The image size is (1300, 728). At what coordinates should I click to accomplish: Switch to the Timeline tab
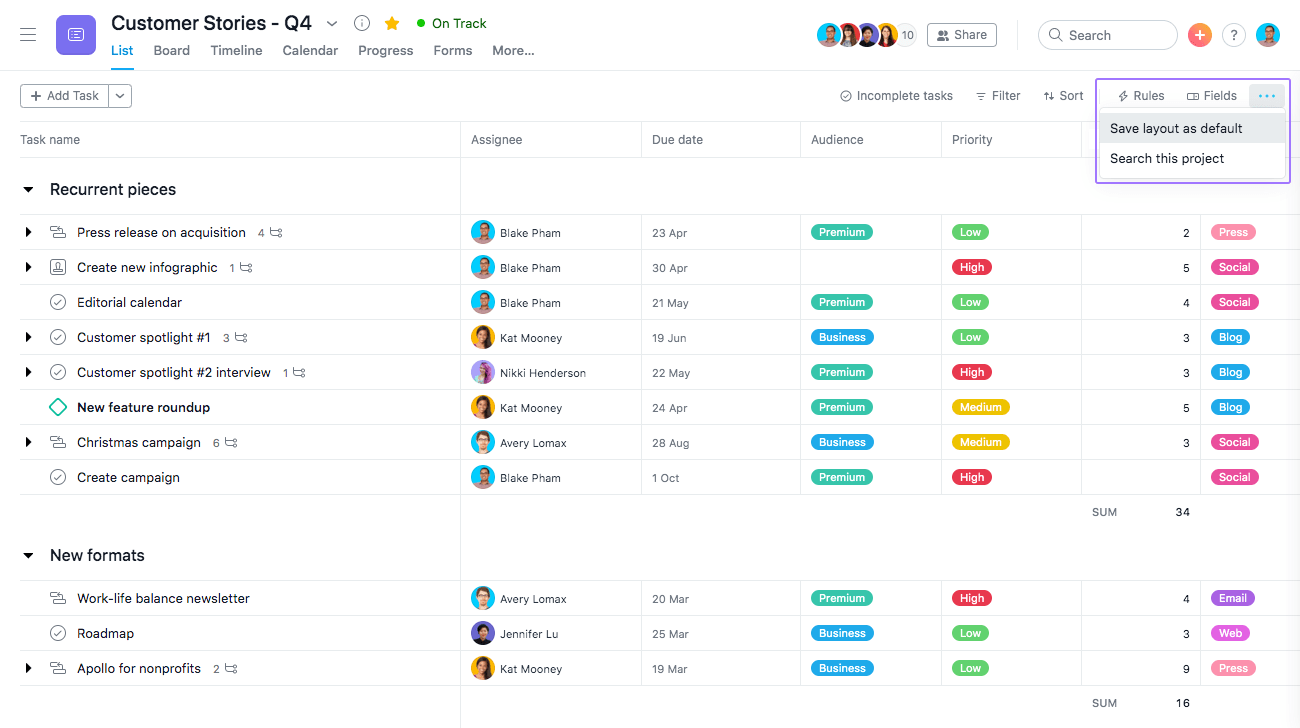(236, 51)
